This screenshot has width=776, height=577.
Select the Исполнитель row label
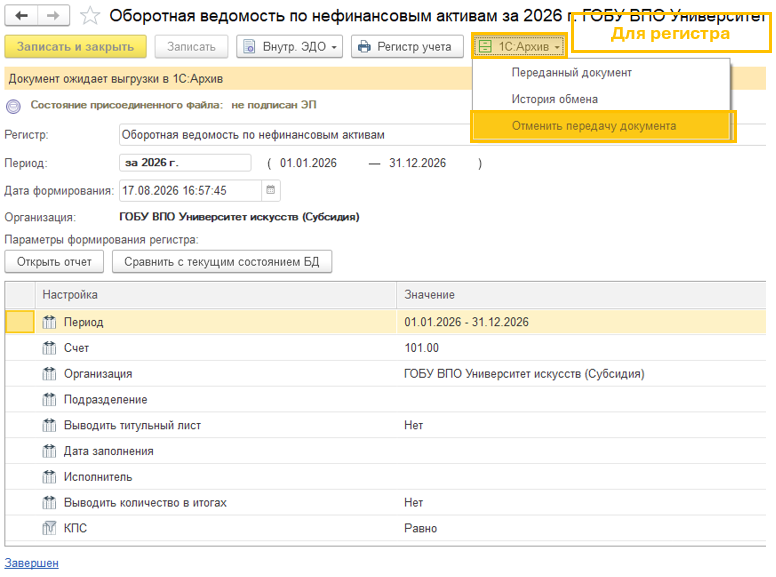tap(98, 477)
